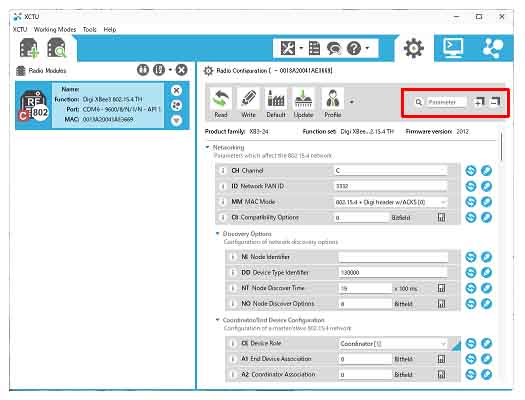
Task: Write CH Channel parameter
Action: 486,171
